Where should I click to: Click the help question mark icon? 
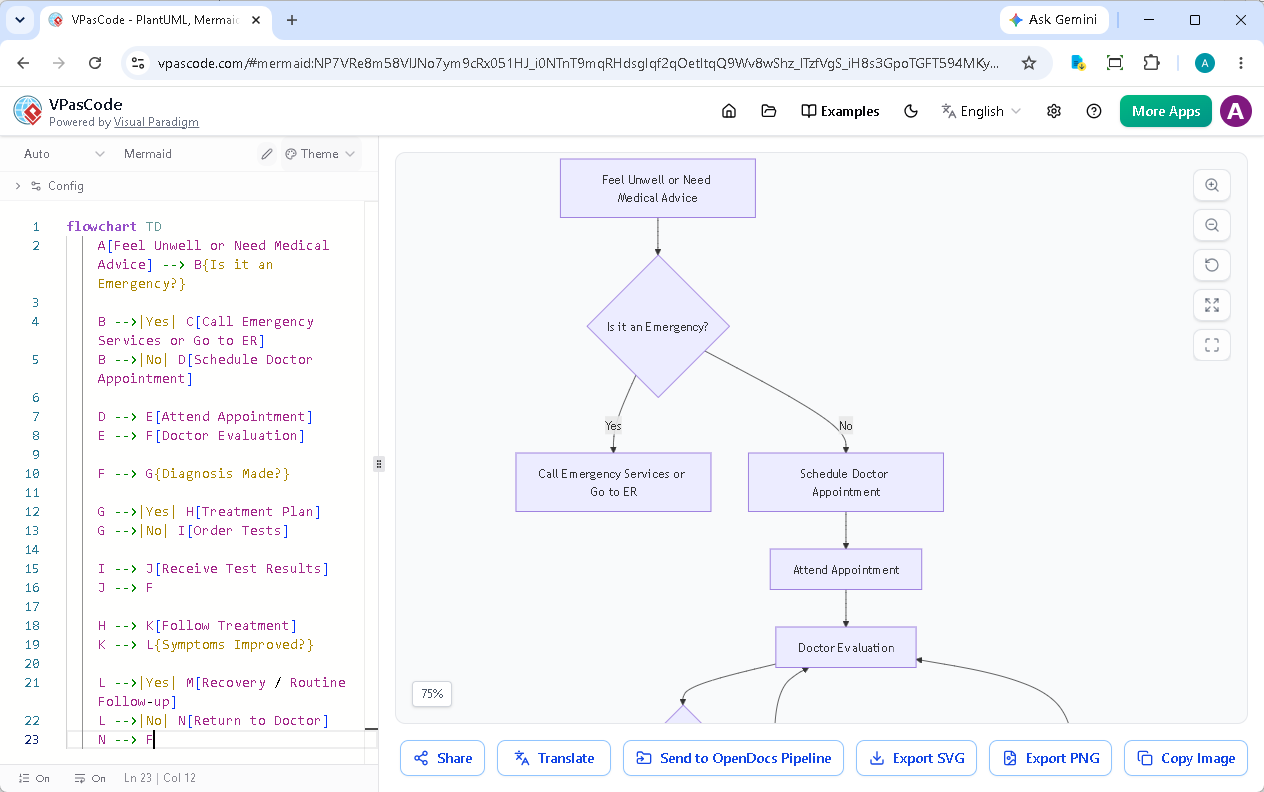(x=1094, y=111)
